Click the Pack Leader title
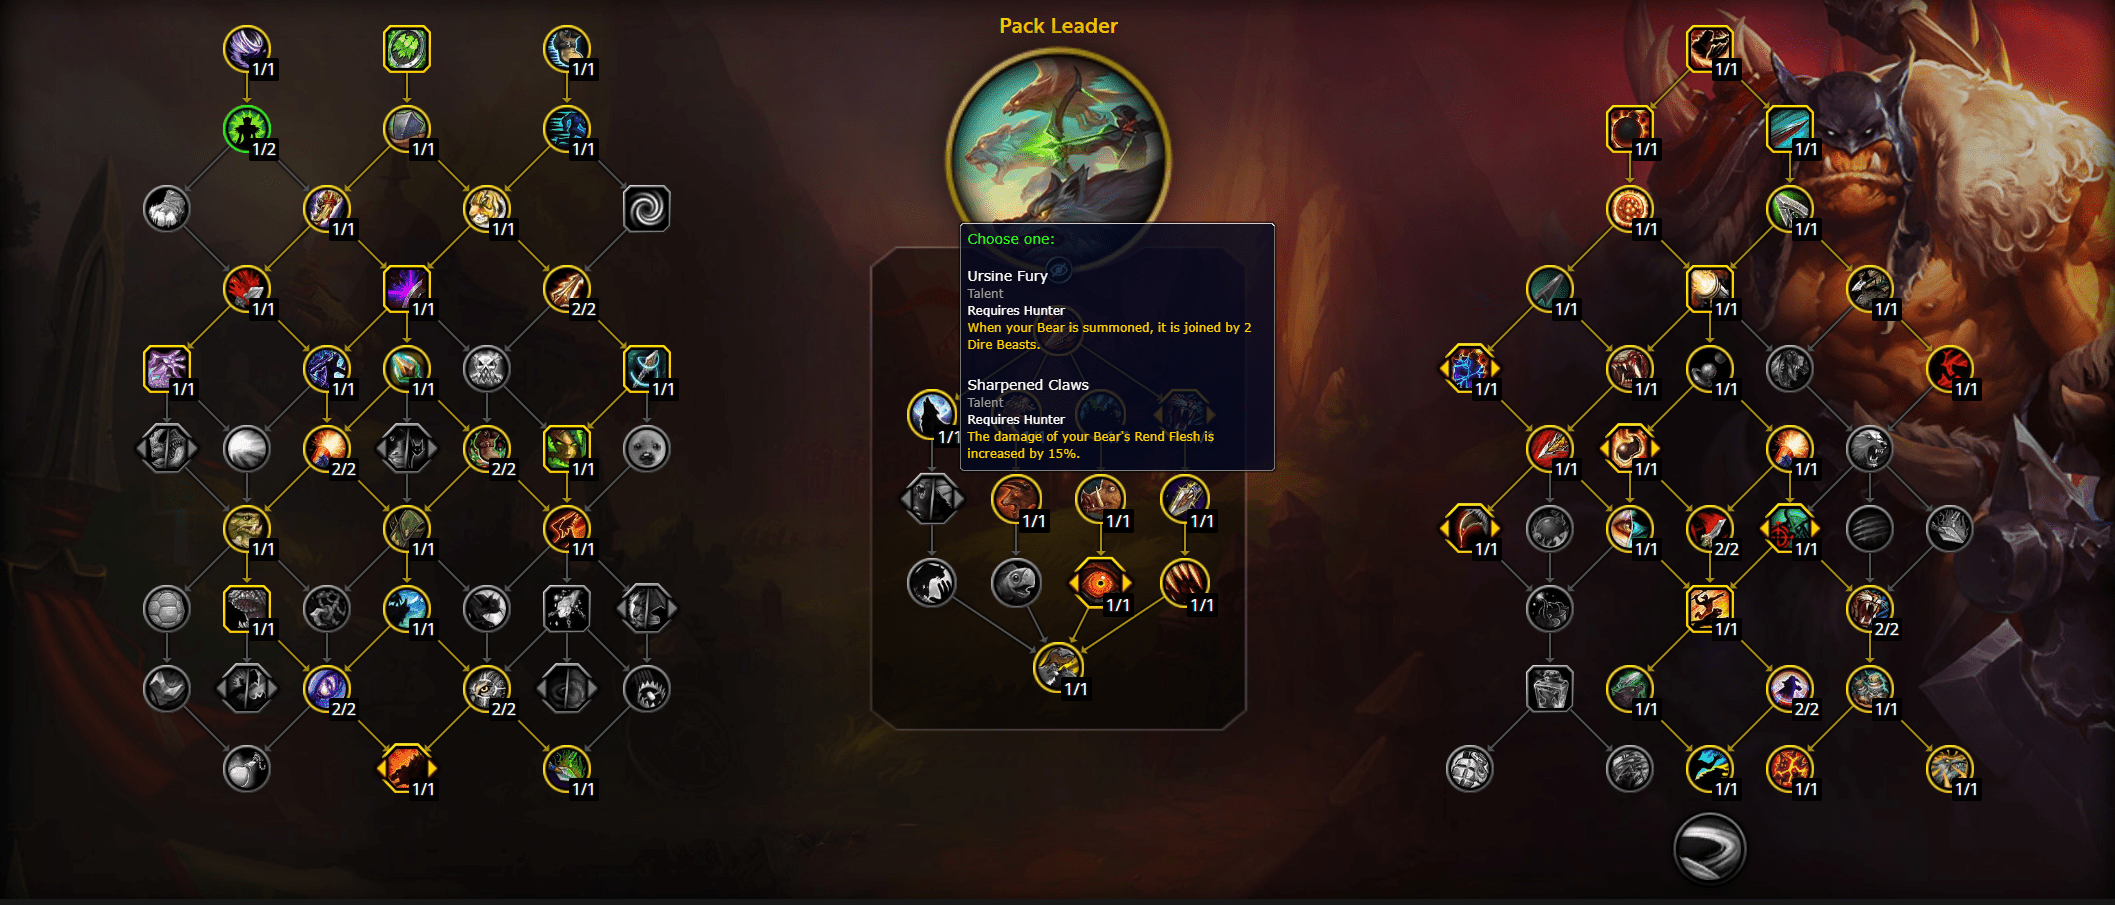This screenshot has height=905, width=2115. (x=1058, y=26)
